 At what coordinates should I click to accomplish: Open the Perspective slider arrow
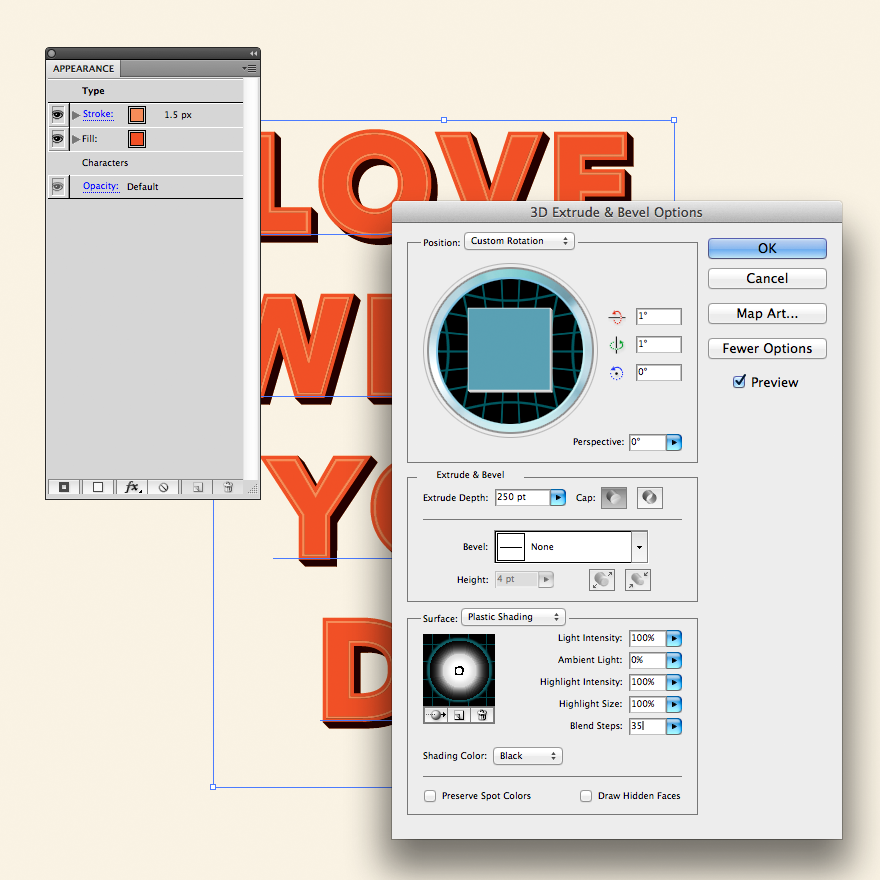[673, 442]
